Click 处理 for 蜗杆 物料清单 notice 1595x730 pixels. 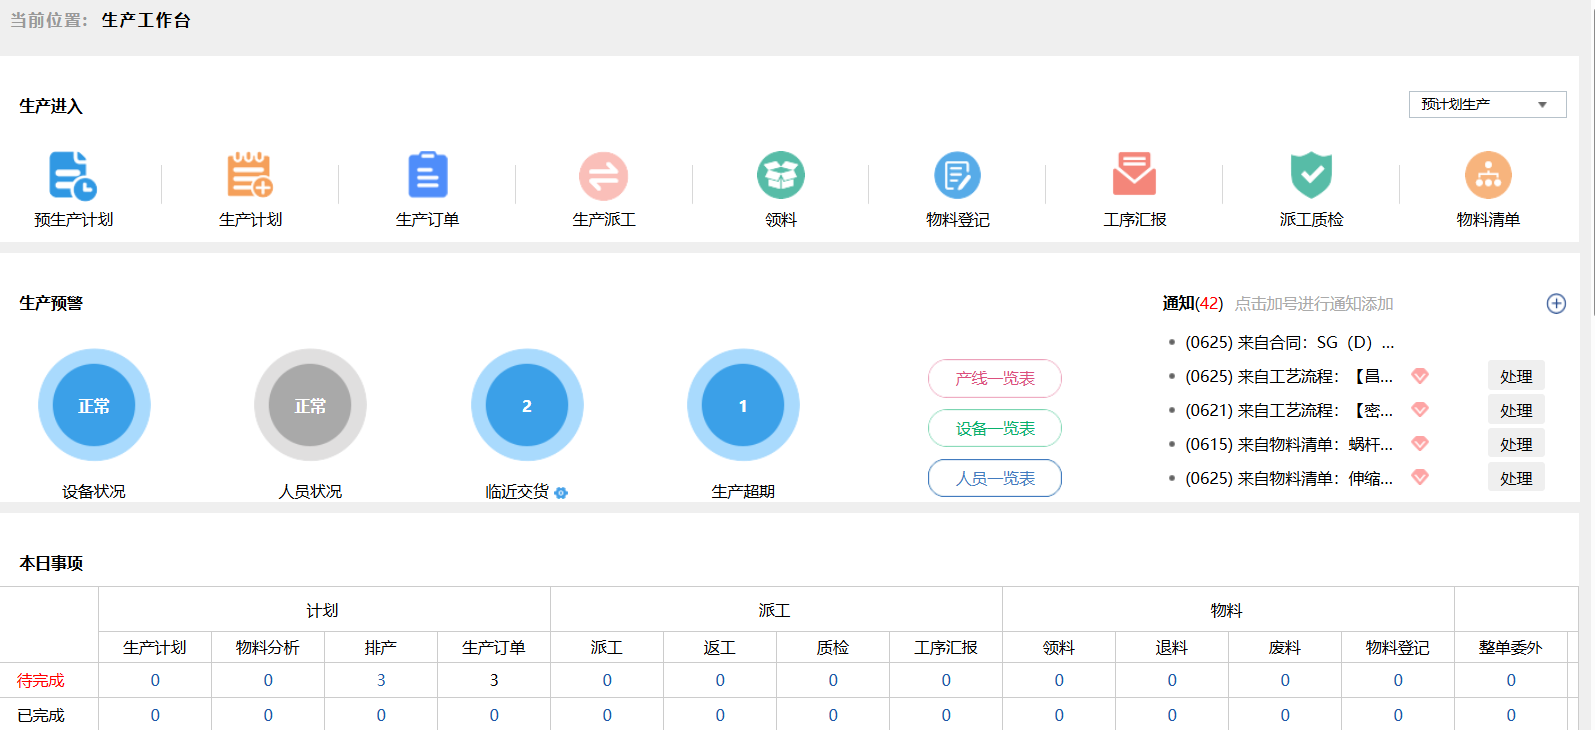click(x=1516, y=444)
